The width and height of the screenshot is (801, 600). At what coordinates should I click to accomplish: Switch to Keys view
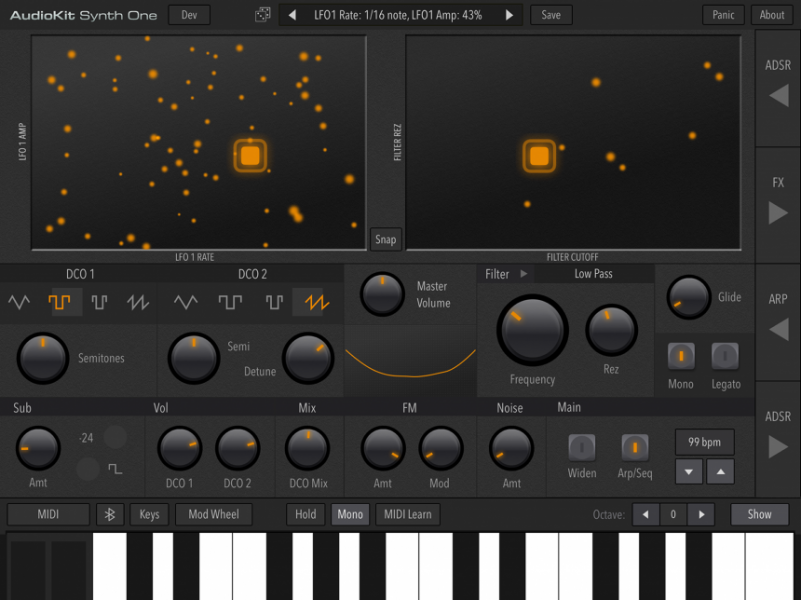tap(149, 514)
